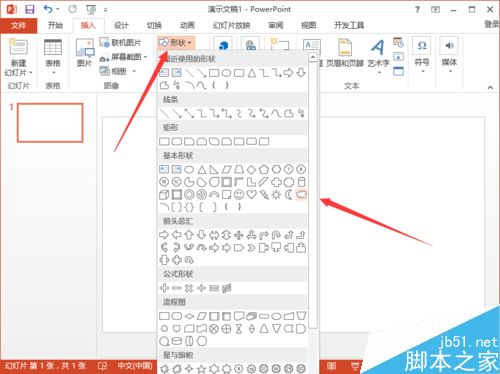The width and height of the screenshot is (500, 374).
Task: Select the heart shape in 基本形状
Action: pos(251,194)
